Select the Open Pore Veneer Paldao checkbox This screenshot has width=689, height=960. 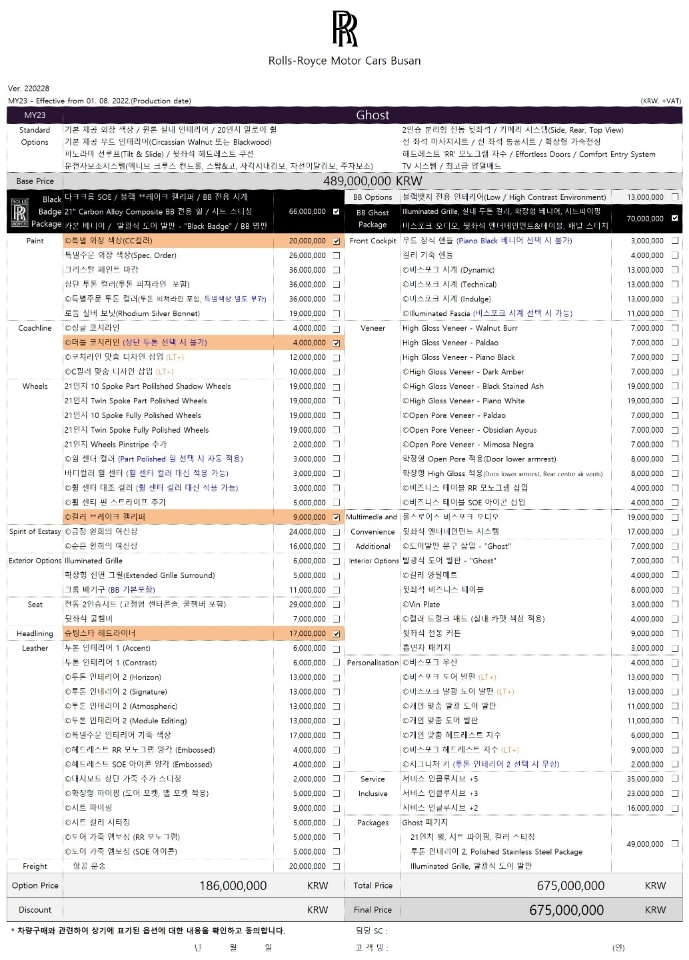[x=675, y=415]
